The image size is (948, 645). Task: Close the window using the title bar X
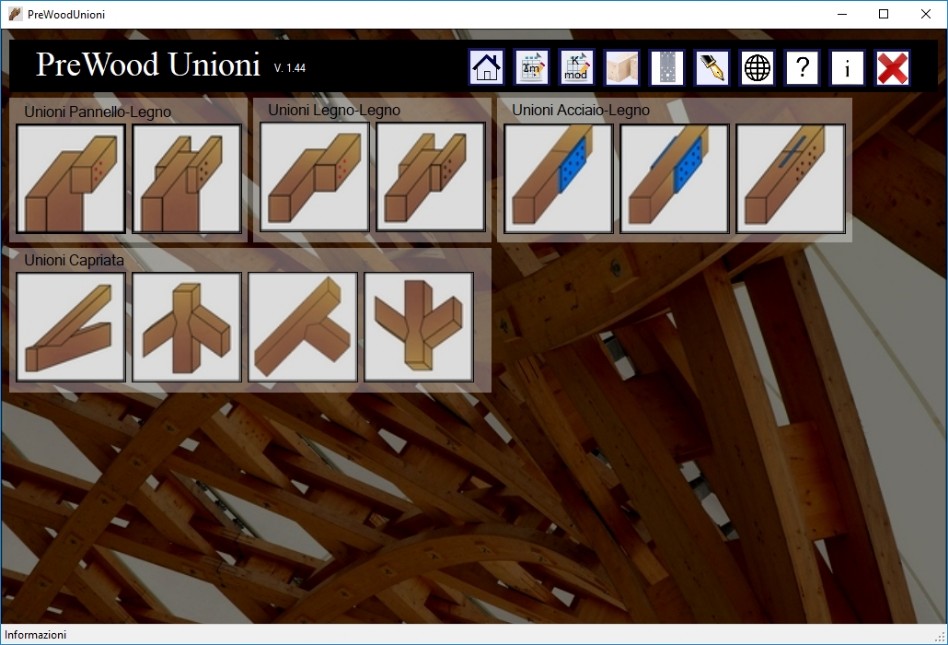coord(926,14)
